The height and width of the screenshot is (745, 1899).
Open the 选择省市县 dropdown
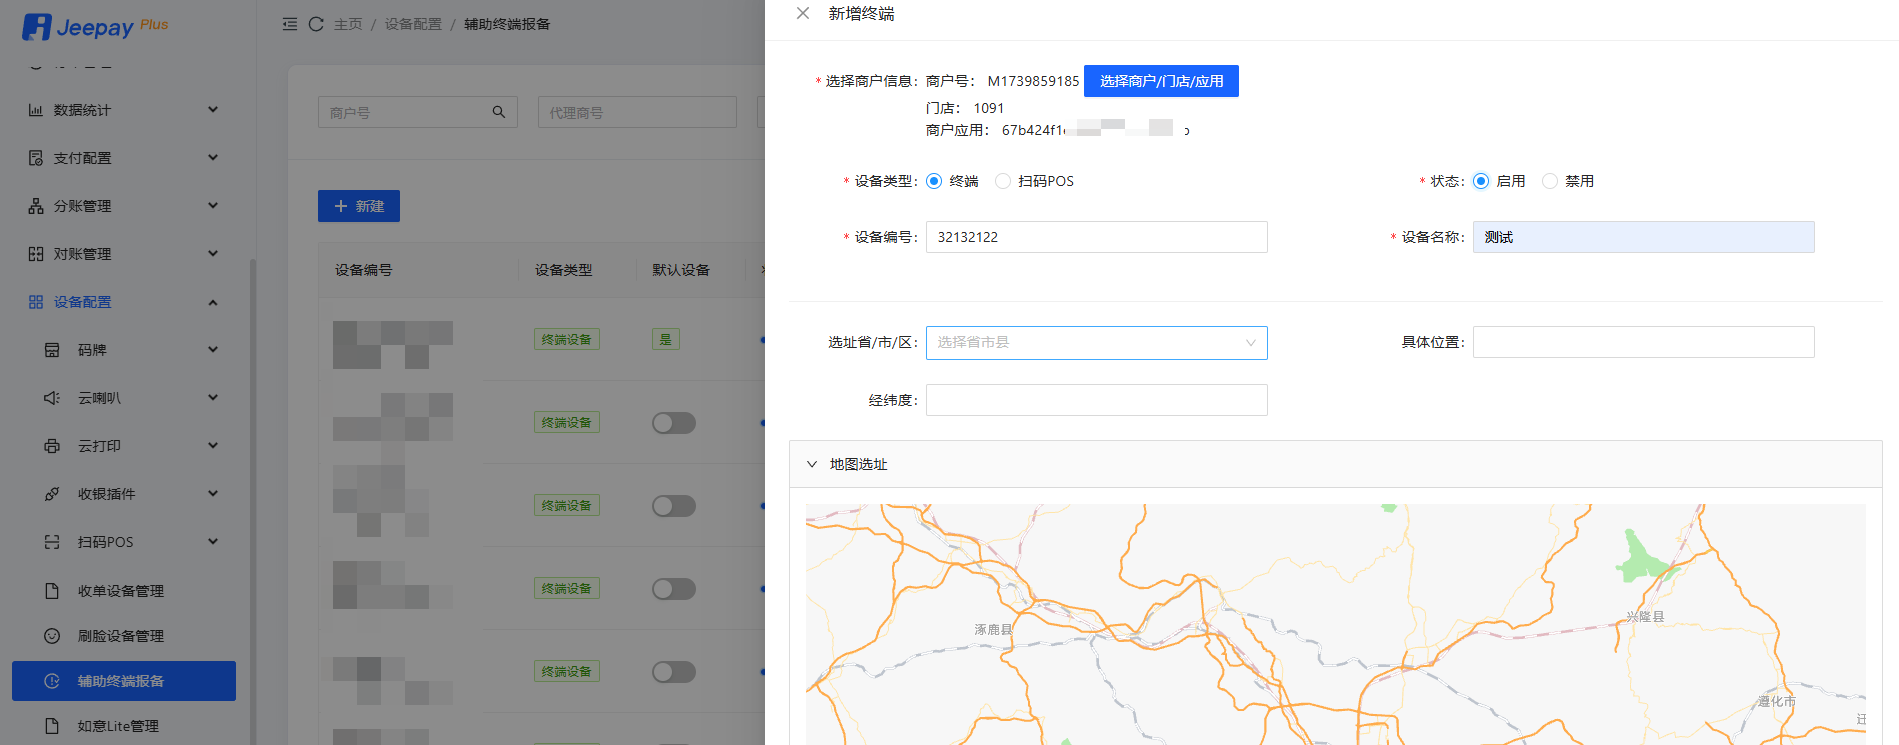tap(1096, 343)
